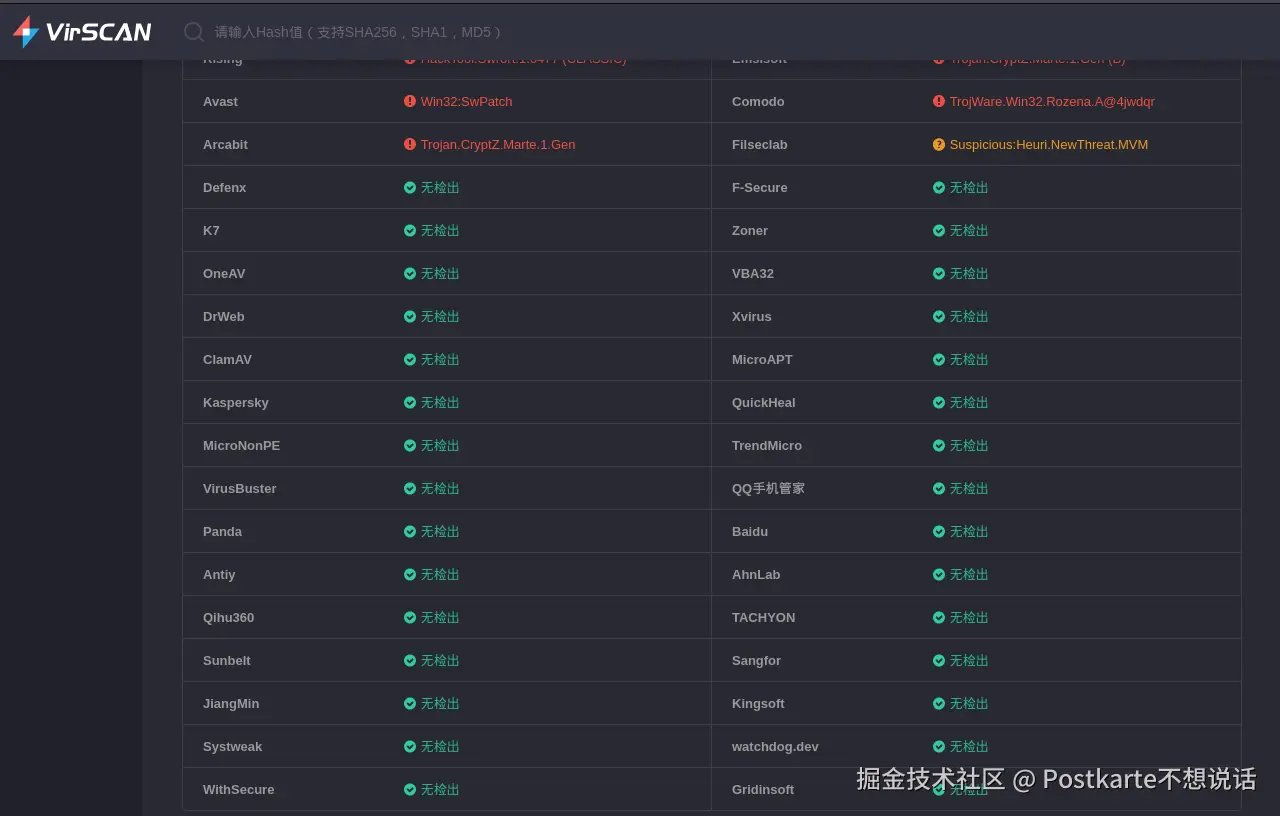Click the watchdog.dev engine name
Screen dimensions: 1280x816
(775, 747)
